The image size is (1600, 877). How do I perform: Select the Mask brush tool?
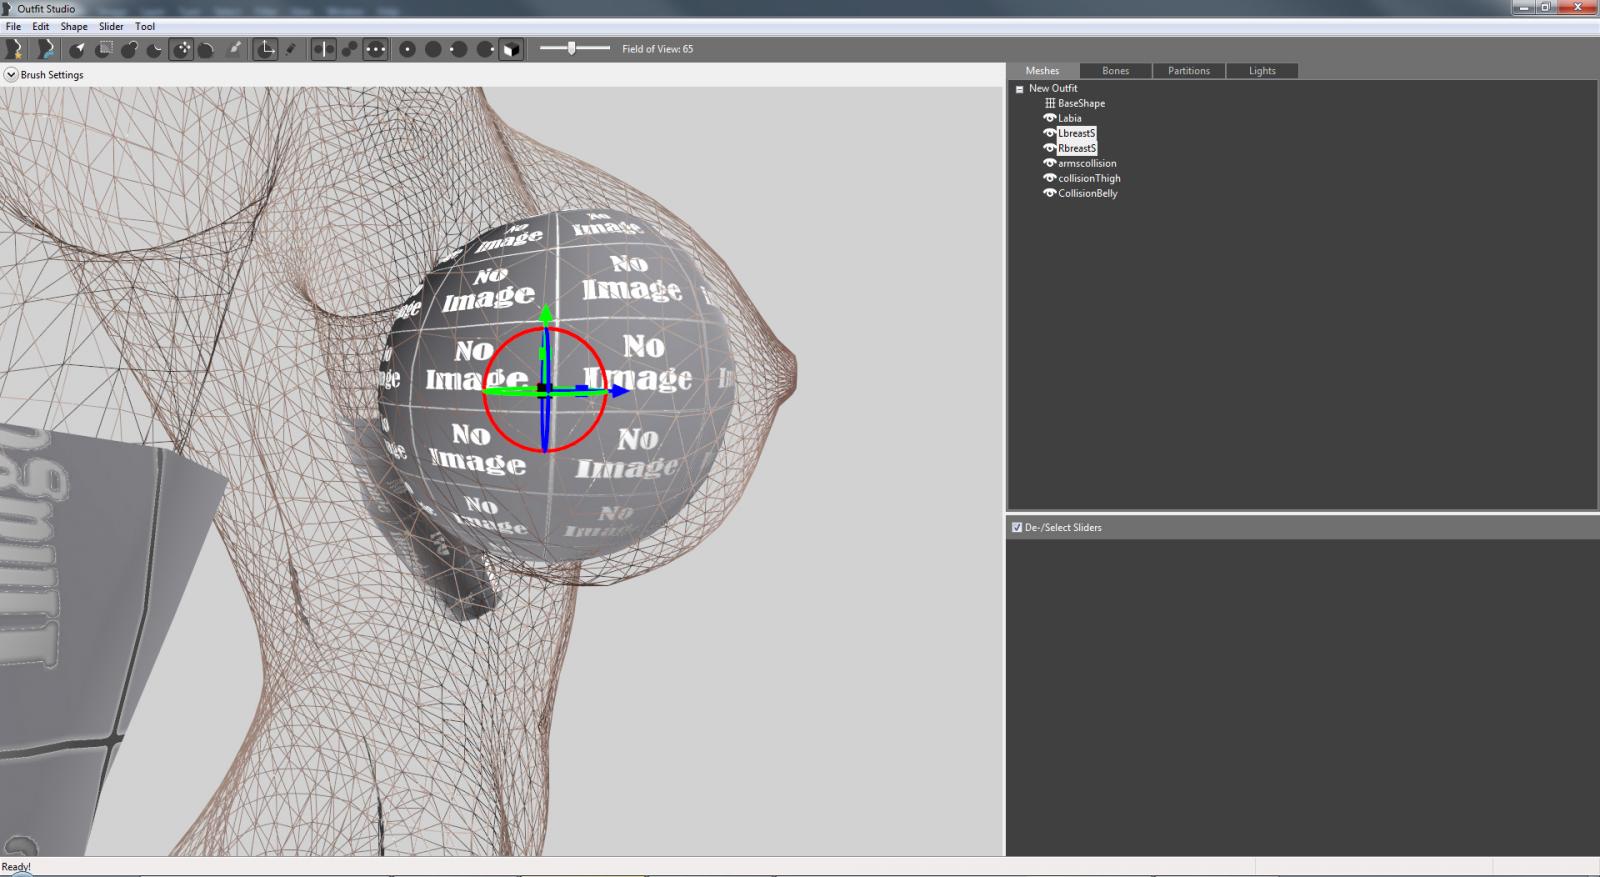103,49
